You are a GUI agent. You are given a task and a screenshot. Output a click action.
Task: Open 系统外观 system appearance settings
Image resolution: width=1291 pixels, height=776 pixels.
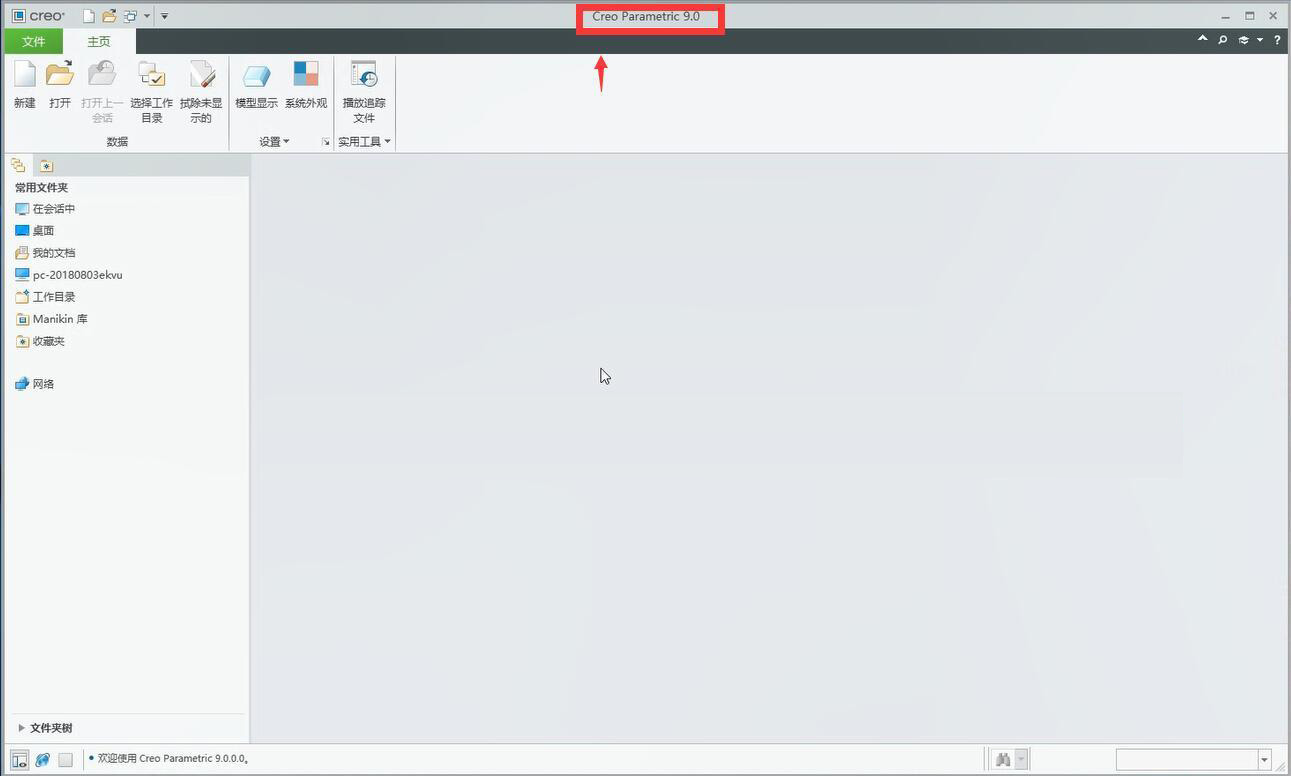[x=306, y=75]
